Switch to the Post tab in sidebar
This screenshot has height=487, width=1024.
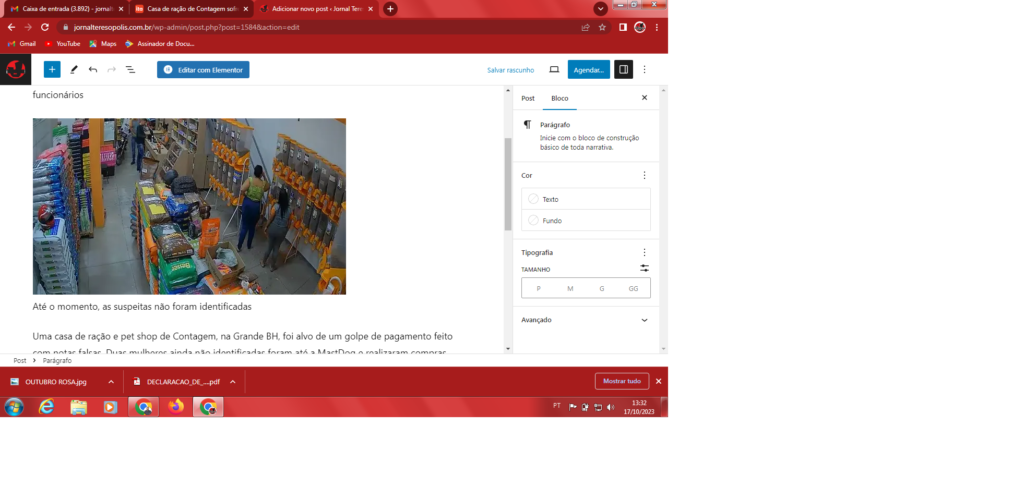[x=528, y=98]
